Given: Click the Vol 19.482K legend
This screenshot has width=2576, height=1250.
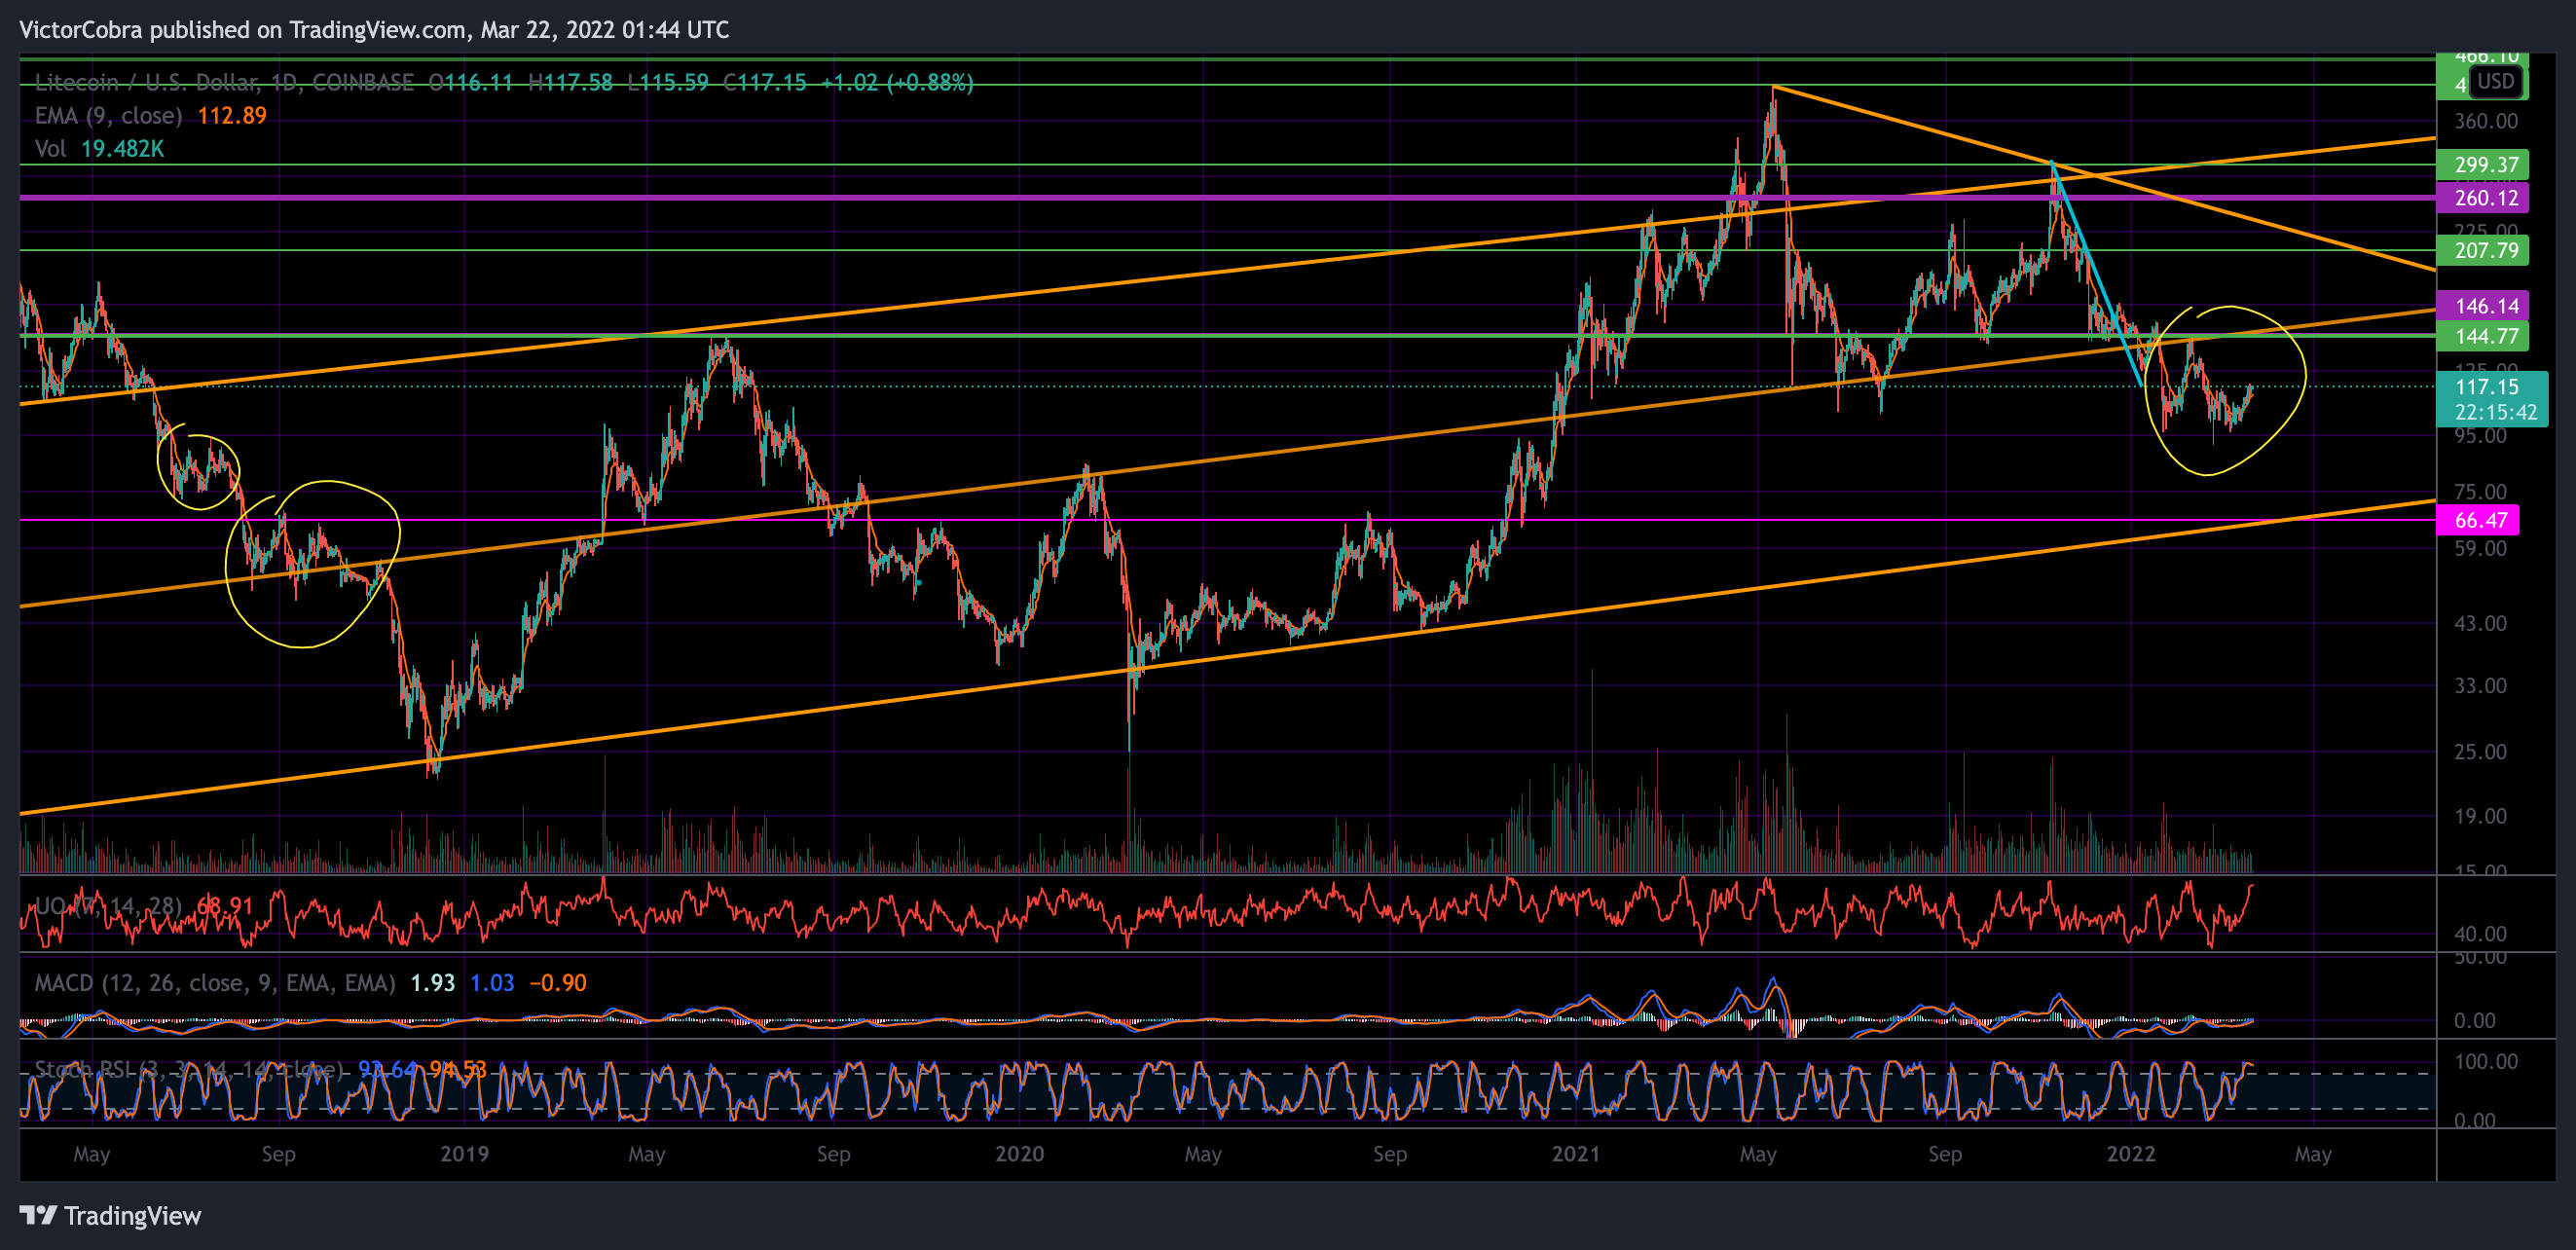Looking at the screenshot, I should [x=99, y=148].
